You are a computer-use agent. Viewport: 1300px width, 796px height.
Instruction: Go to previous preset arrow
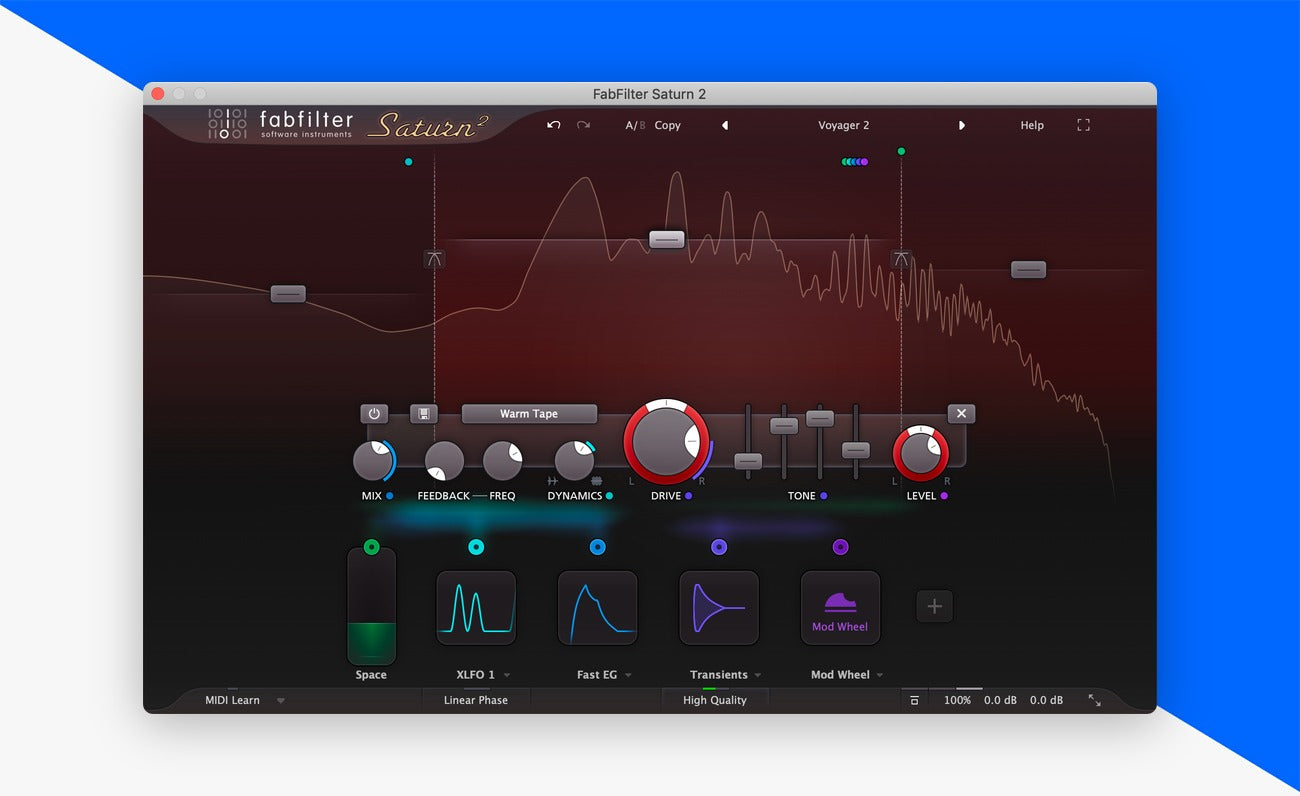point(725,125)
